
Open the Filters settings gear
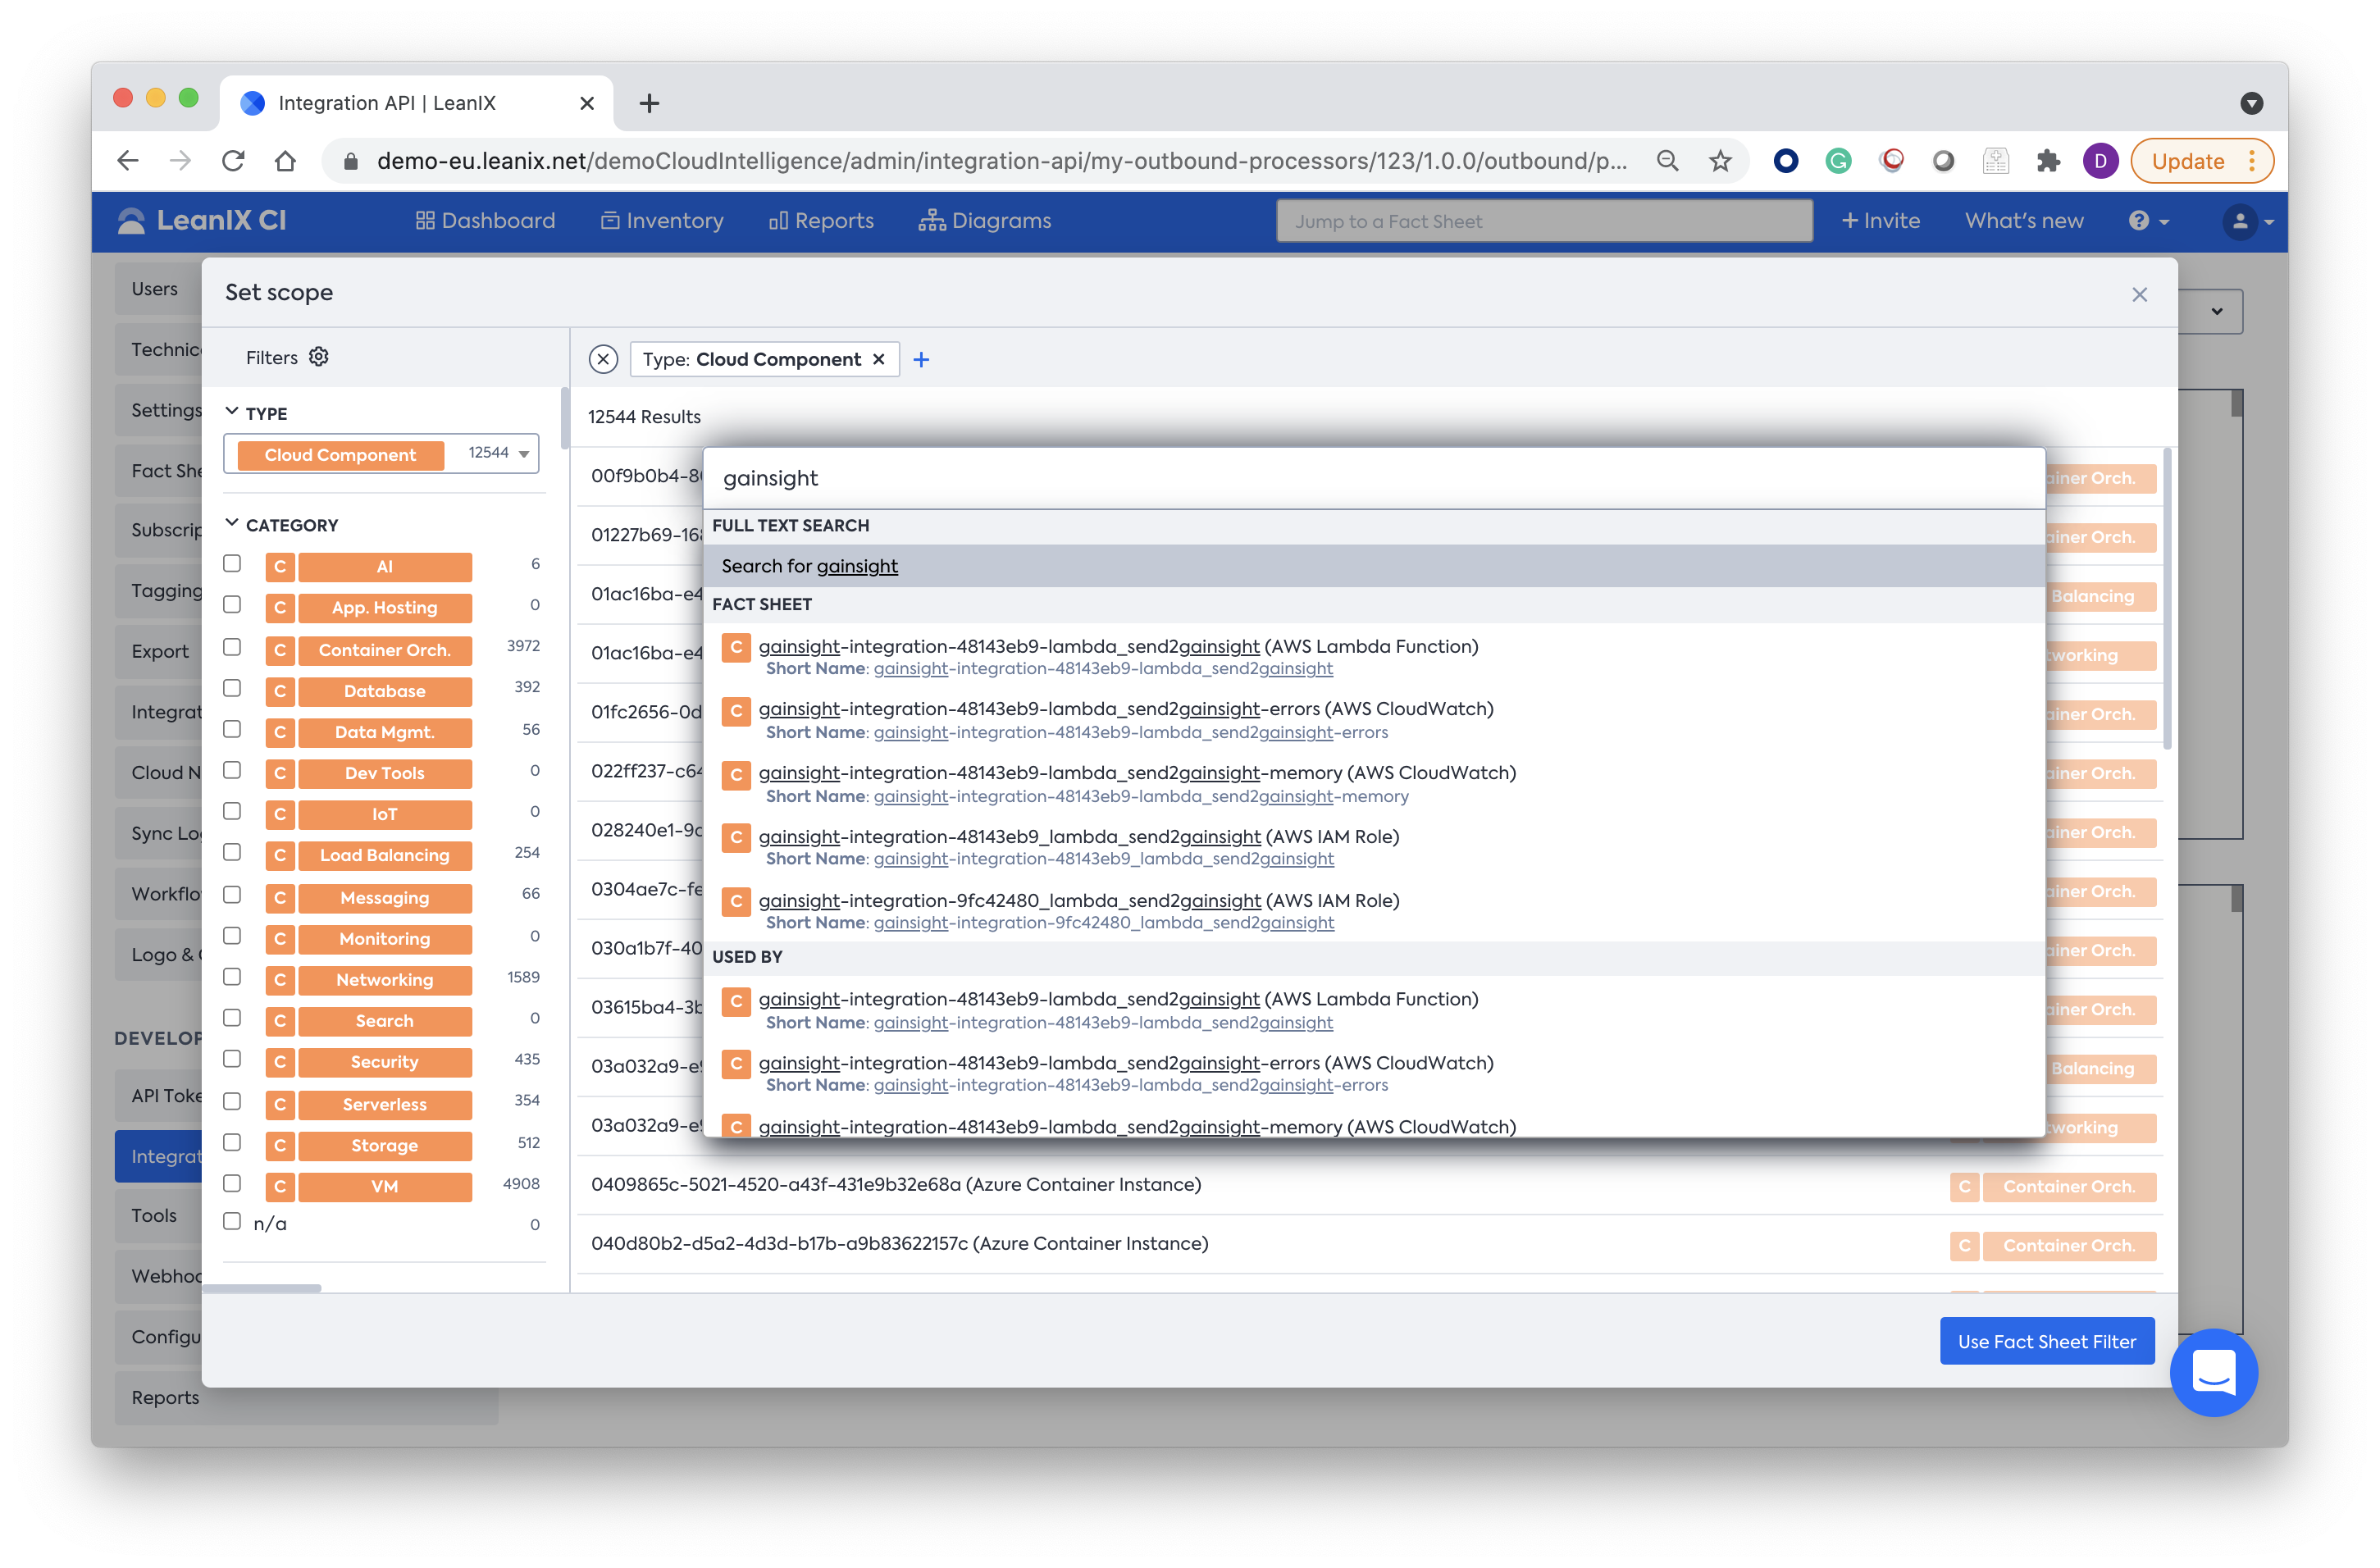(x=318, y=357)
